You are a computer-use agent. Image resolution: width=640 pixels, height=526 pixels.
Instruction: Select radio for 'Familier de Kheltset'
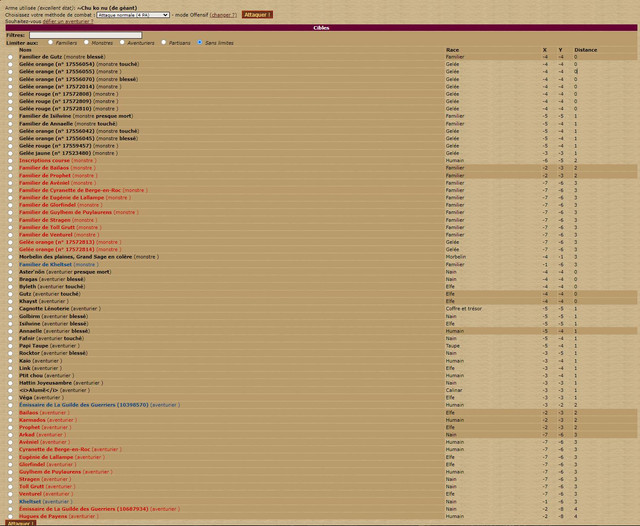10,265
